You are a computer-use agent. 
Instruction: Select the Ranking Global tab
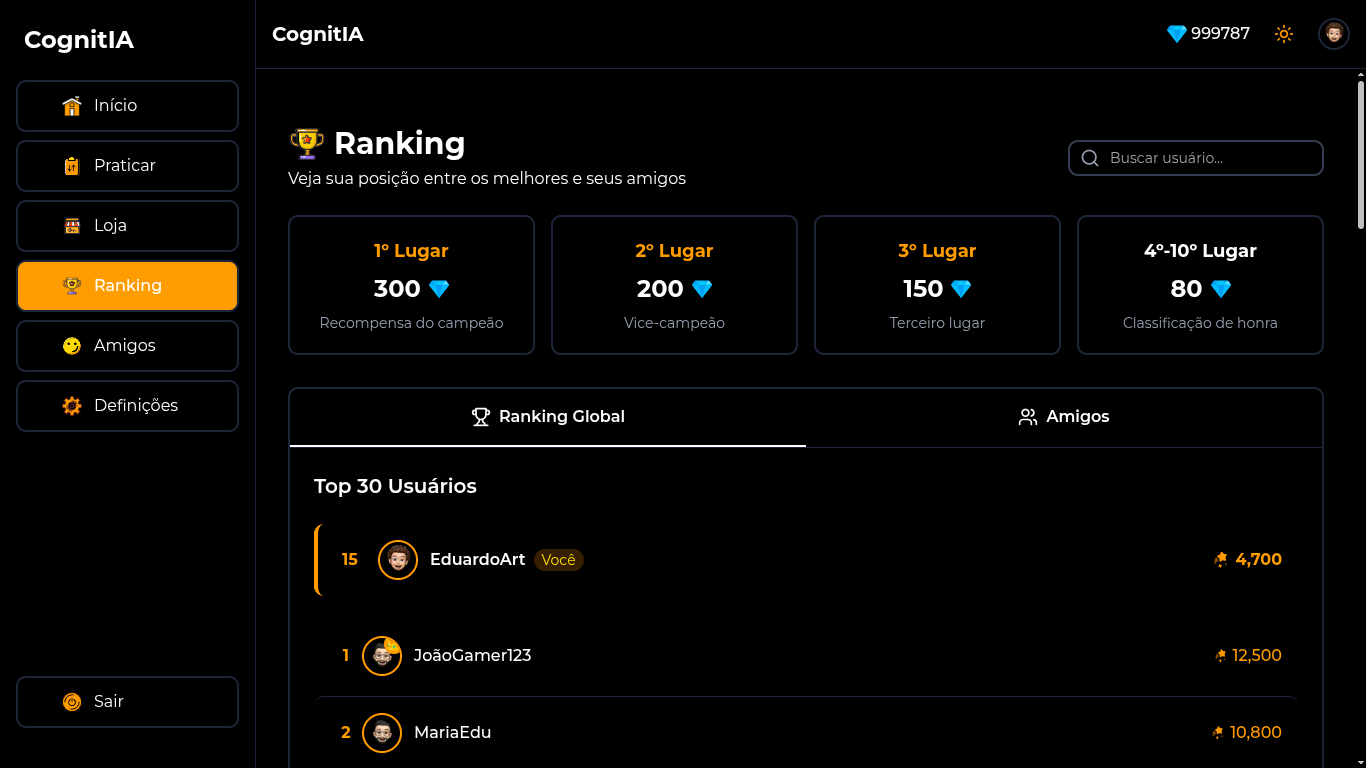548,417
